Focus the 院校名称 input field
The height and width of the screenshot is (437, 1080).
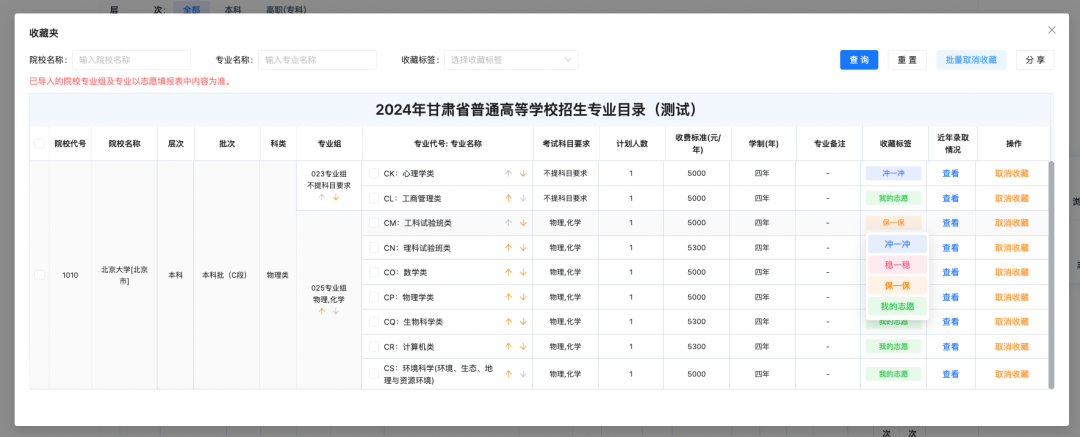click(131, 60)
